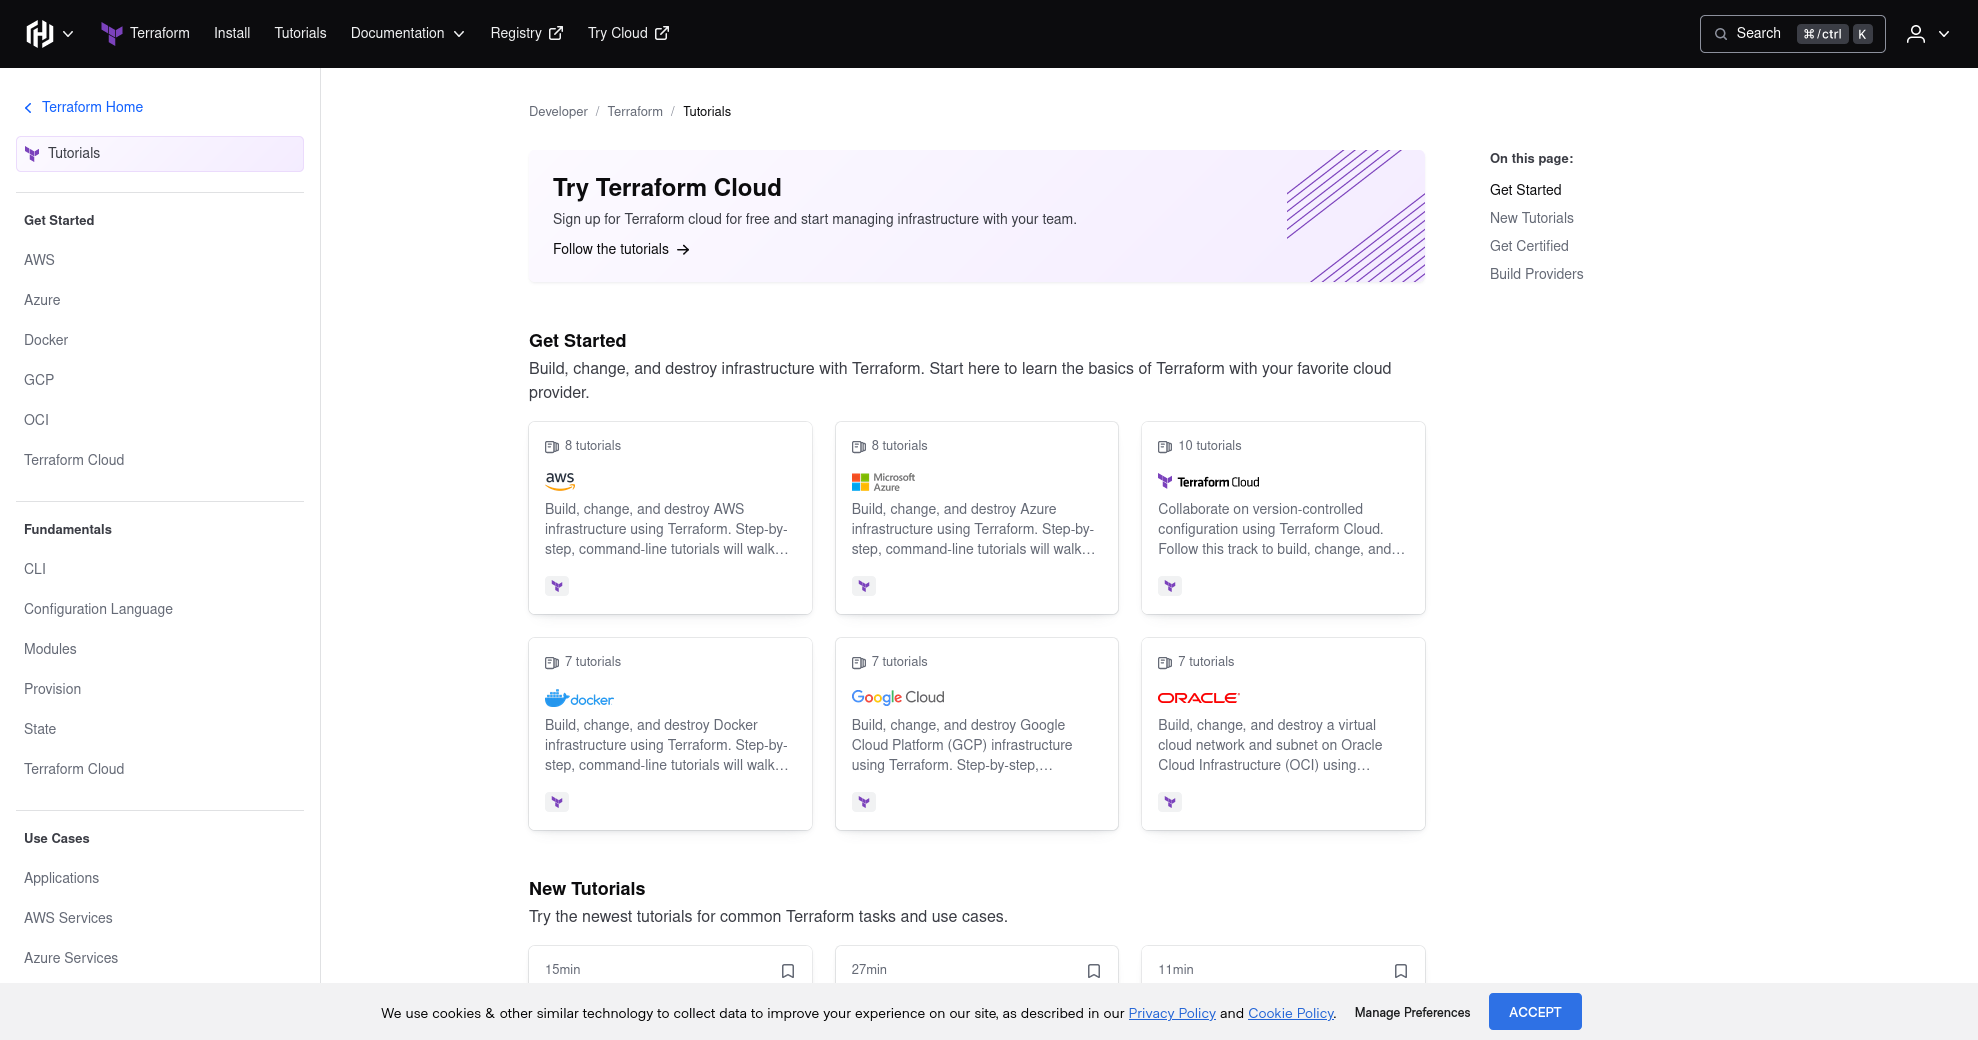Open CLI under Fundamentals
Screen dimensions: 1978x1040
35,569
